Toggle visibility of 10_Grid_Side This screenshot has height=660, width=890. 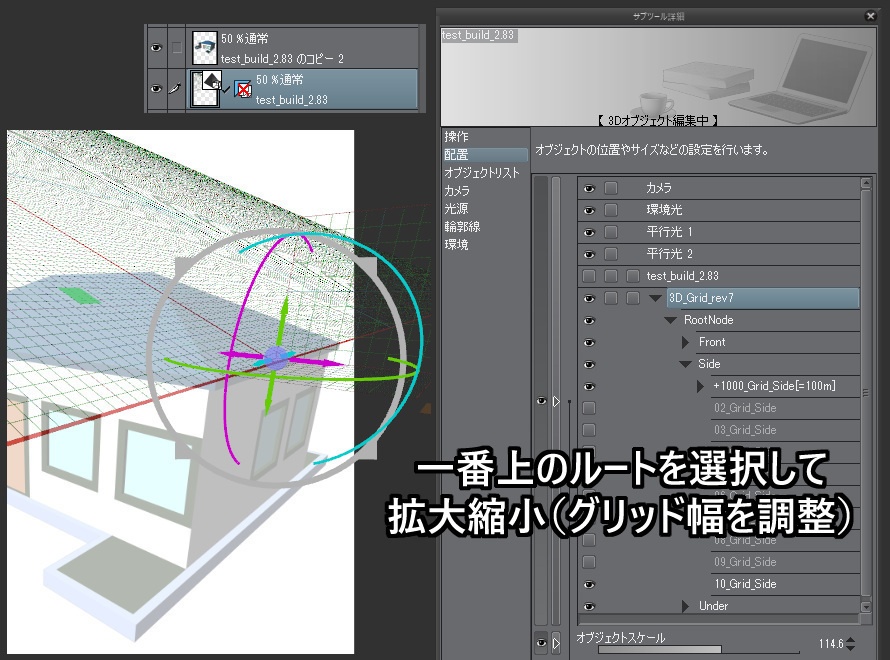(590, 583)
